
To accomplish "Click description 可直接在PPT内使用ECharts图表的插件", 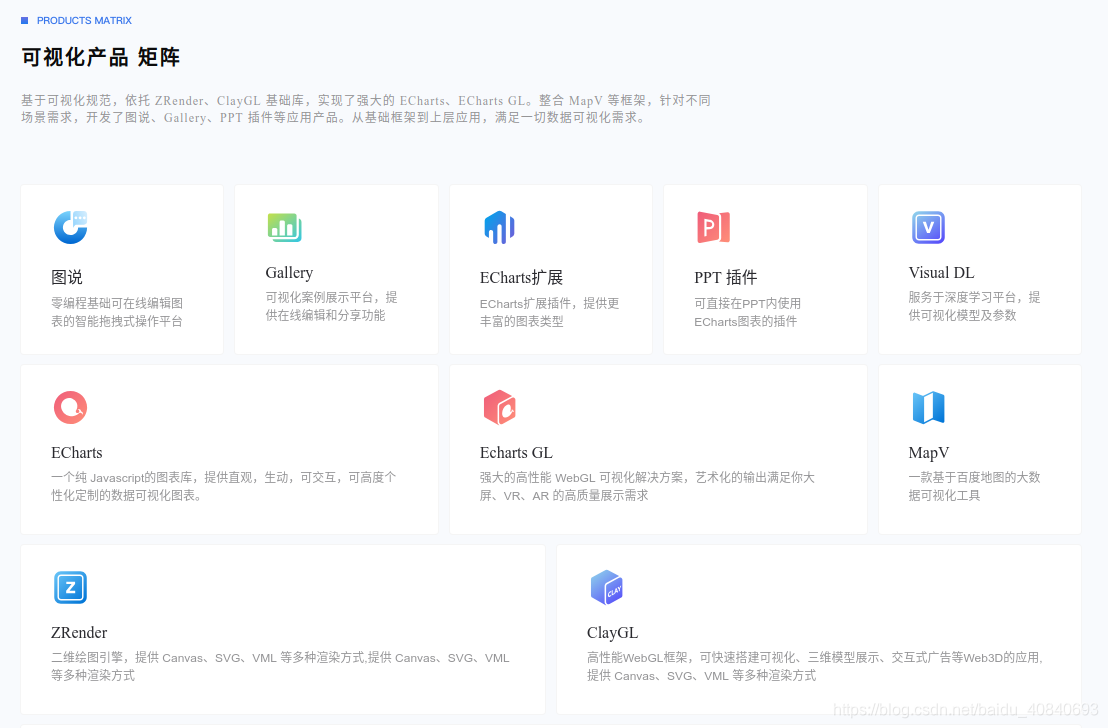I will click(x=747, y=312).
